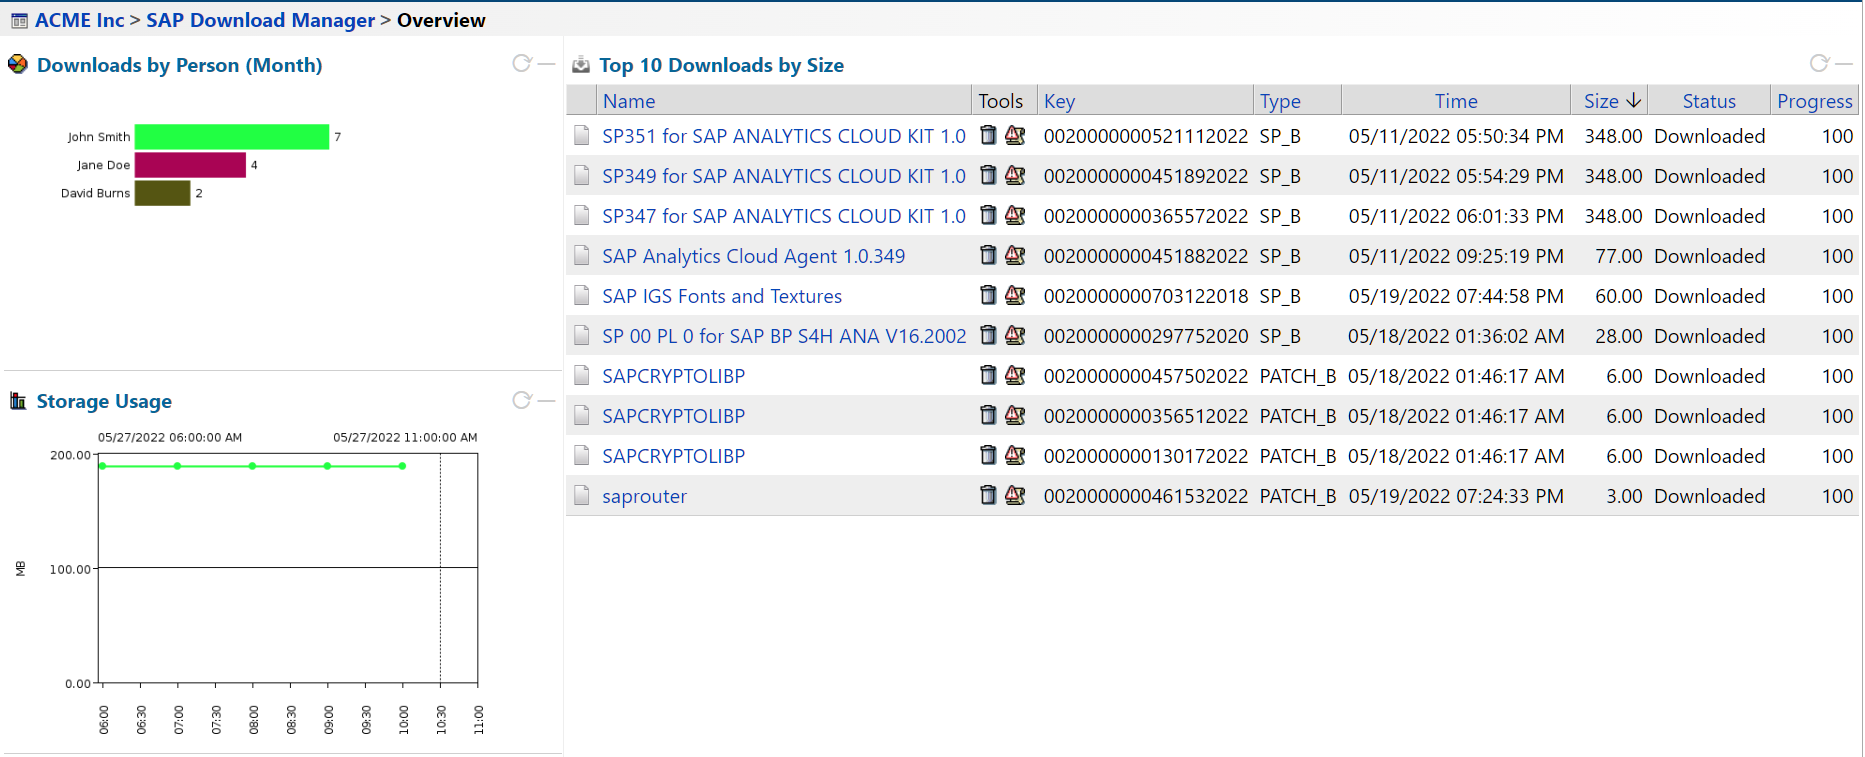
Task: Sort by Progress column header
Action: coord(1815,101)
